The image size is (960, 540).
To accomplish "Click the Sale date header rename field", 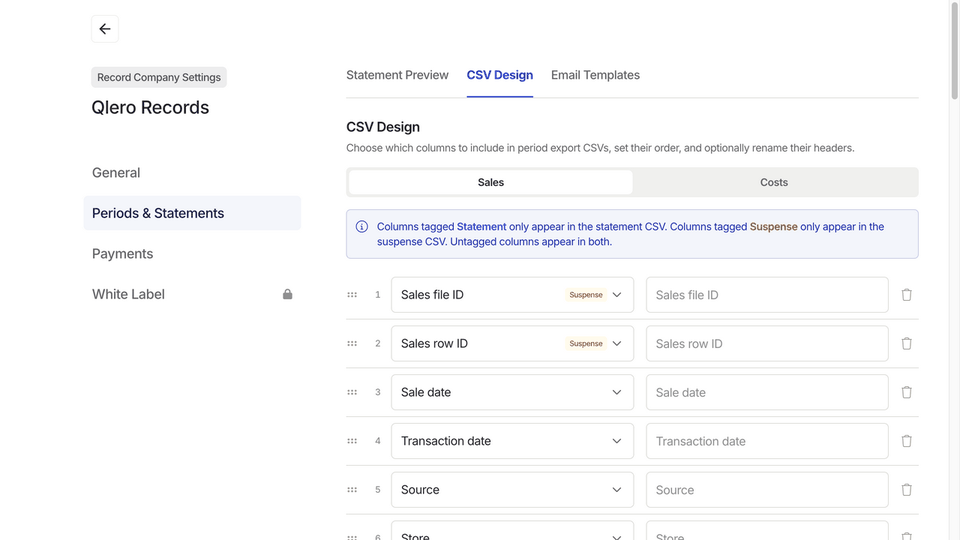I will [x=767, y=392].
